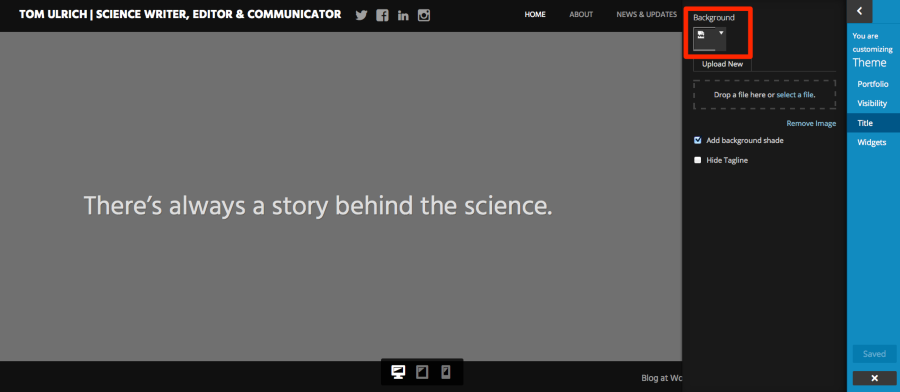Image resolution: width=900 pixels, height=392 pixels.
Task: Switch to the Upload New tab
Action: pyautogui.click(x=722, y=64)
